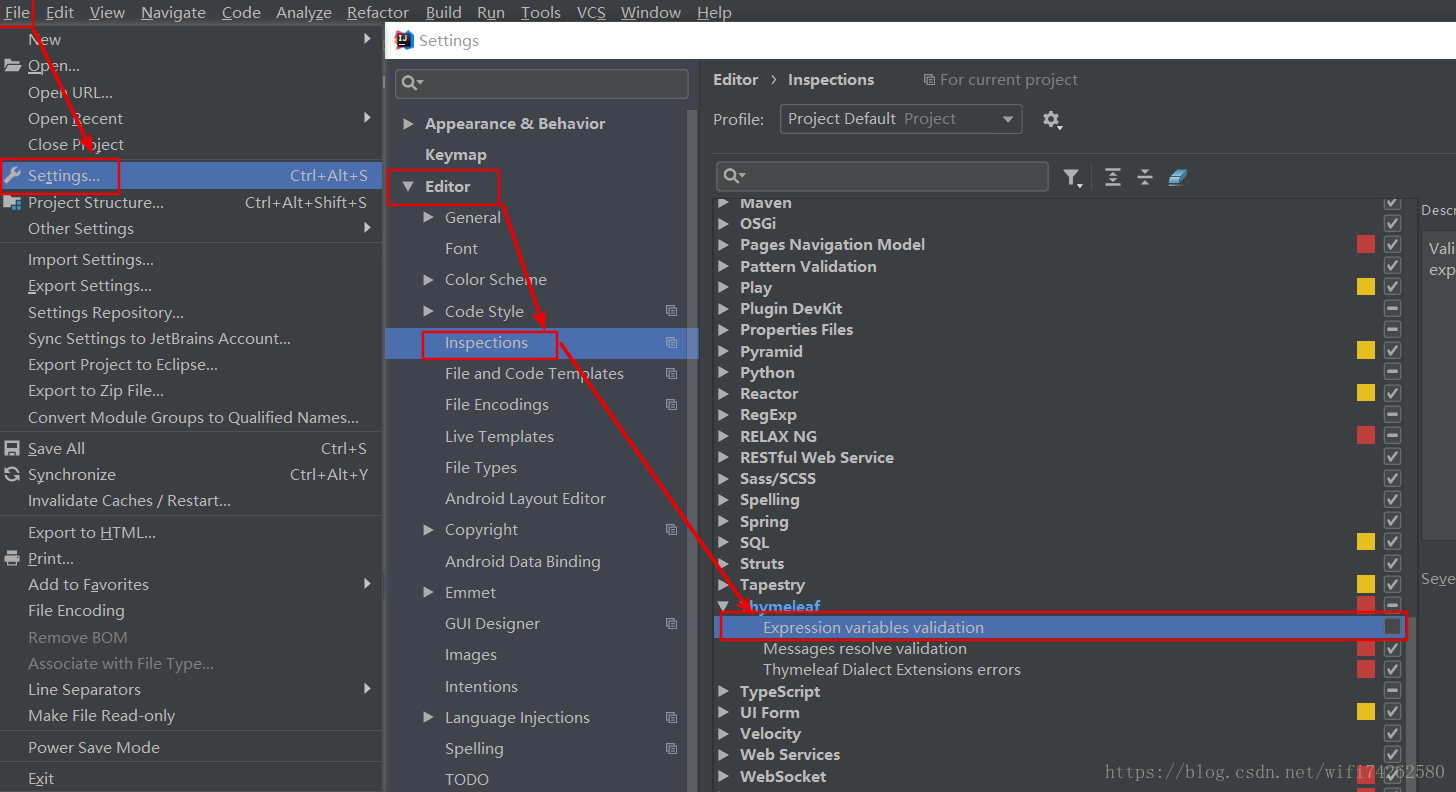Open the Edit menu

(60, 12)
